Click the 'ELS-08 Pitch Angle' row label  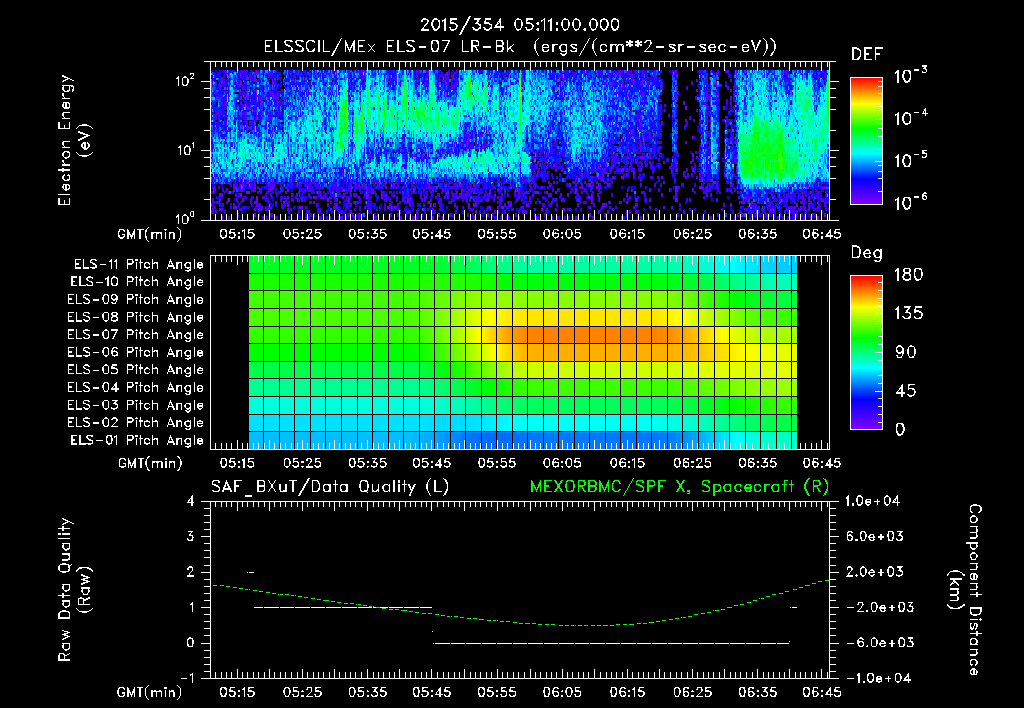click(x=136, y=317)
